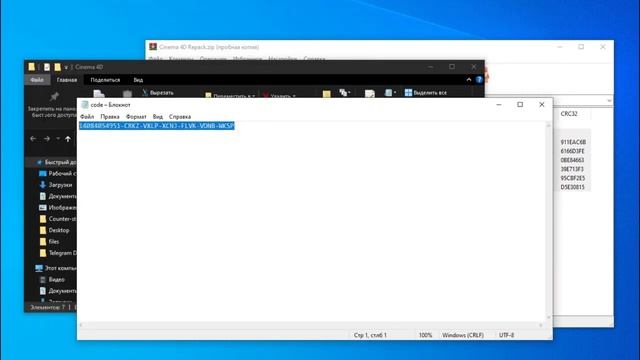Click the Paste icon in Explorer ribbon

click(x=127, y=94)
